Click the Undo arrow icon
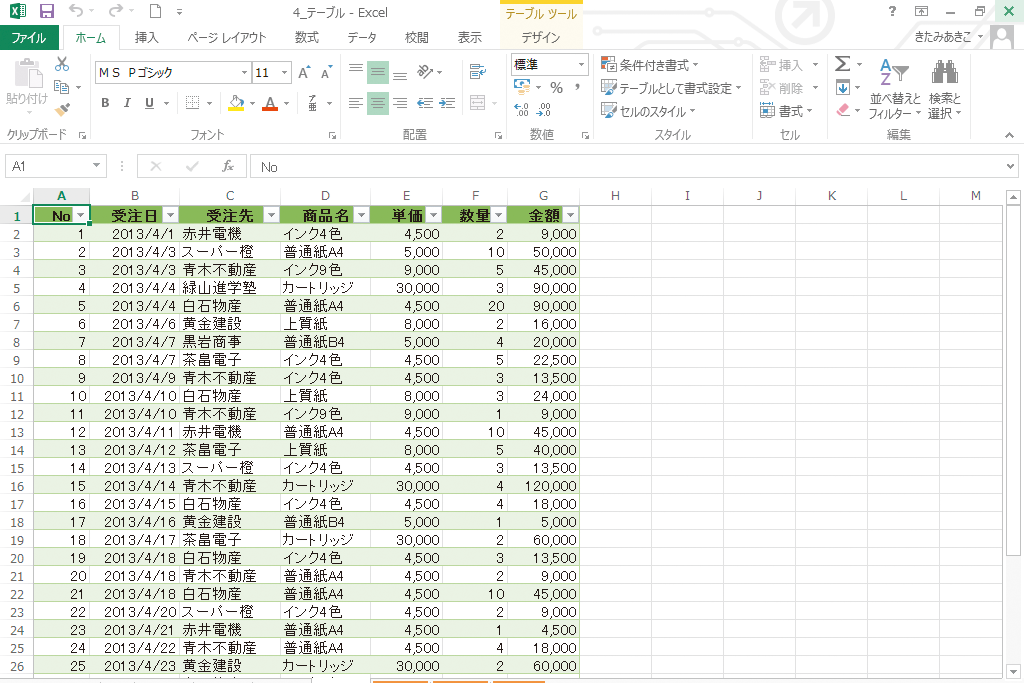Image resolution: width=1024 pixels, height=683 pixels. tap(76, 11)
